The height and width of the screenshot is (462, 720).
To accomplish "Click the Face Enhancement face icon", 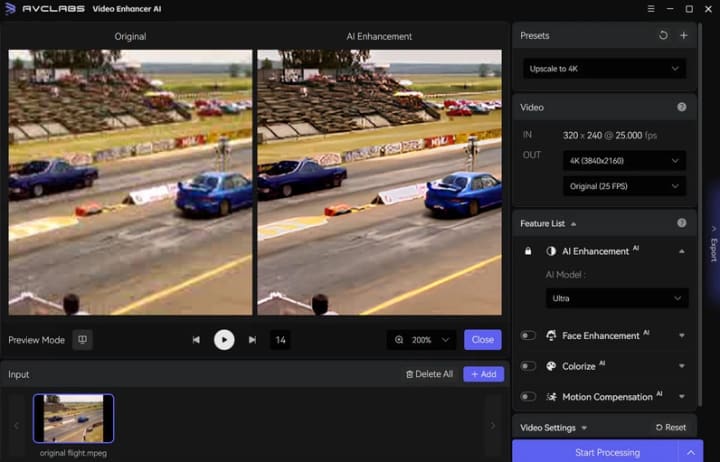I will coord(551,336).
